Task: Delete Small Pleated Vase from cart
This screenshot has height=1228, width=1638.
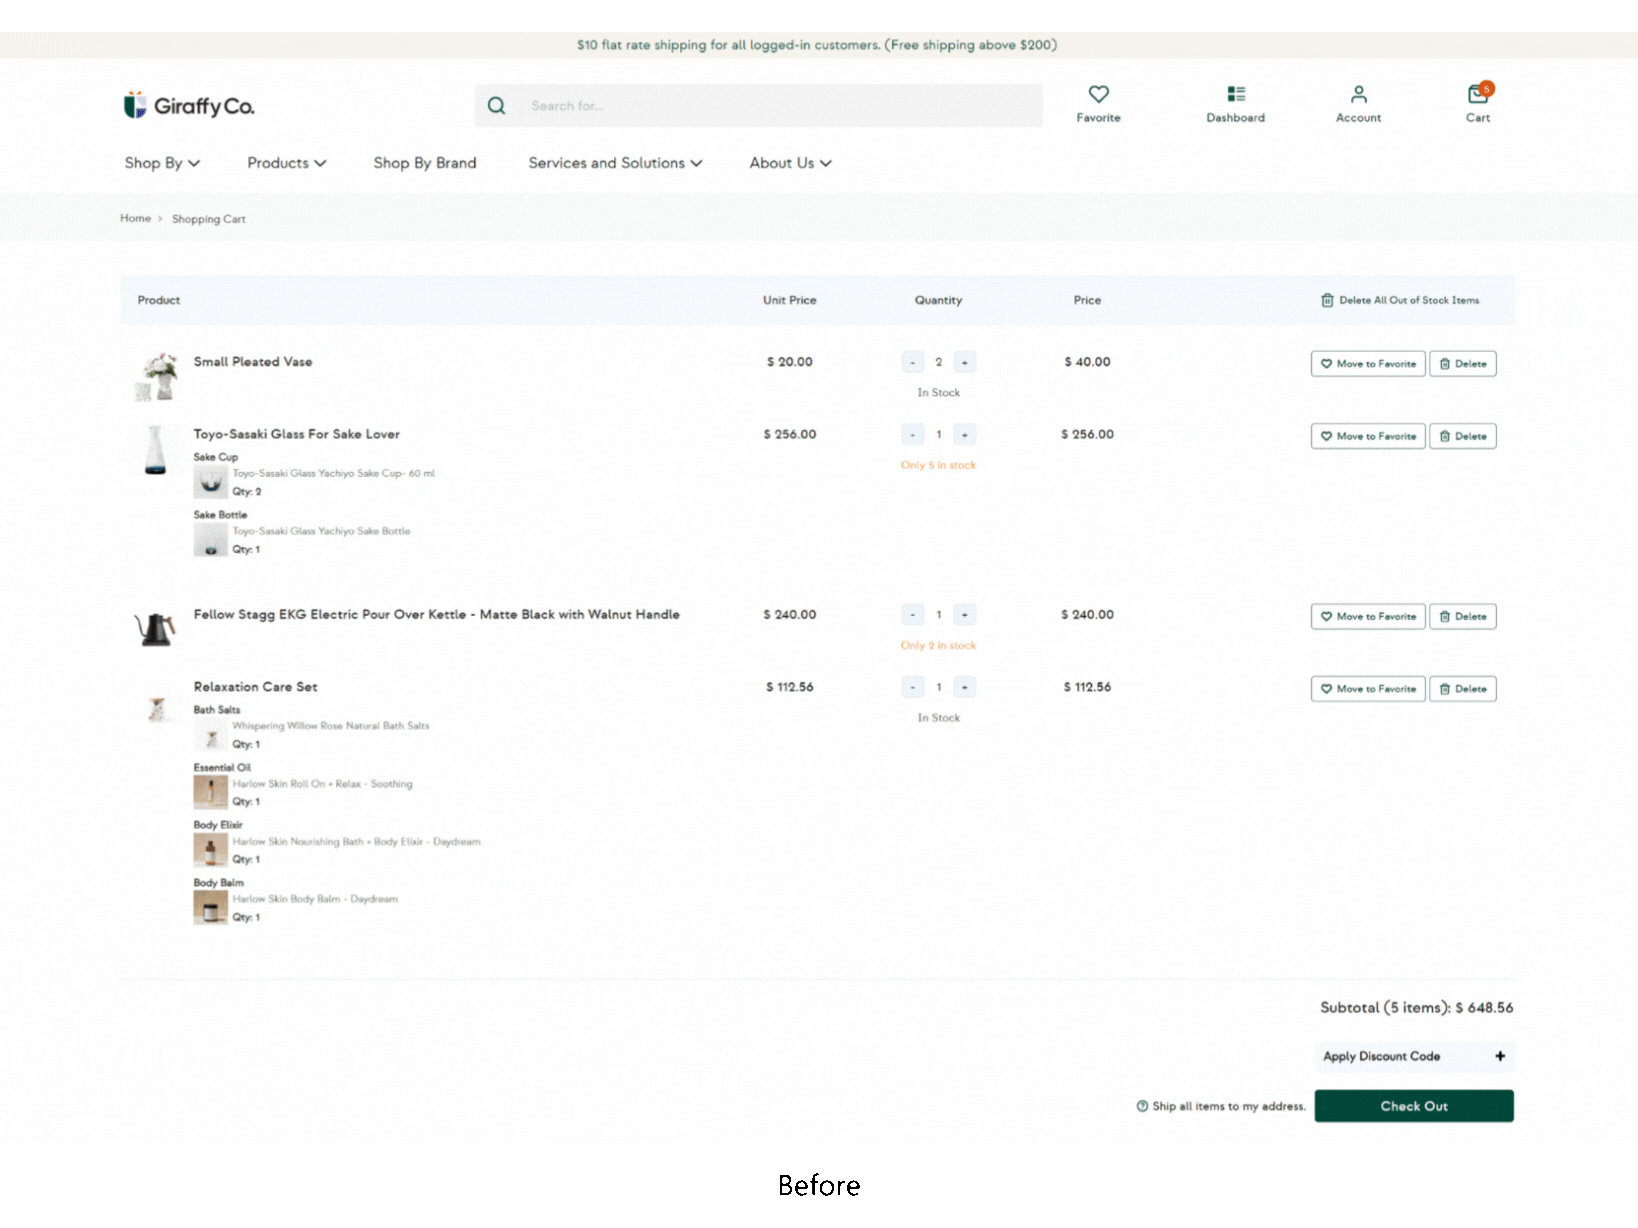Action: [1463, 364]
